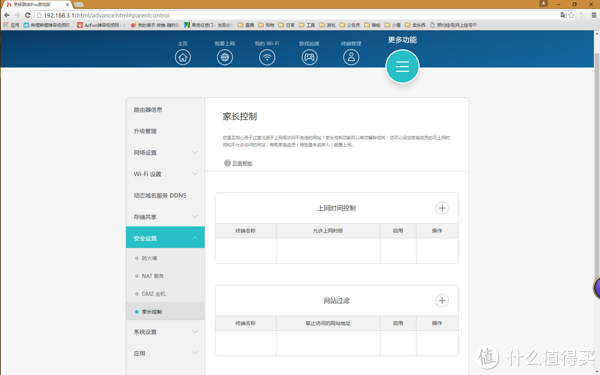Click the browser forward arrow

17,15
